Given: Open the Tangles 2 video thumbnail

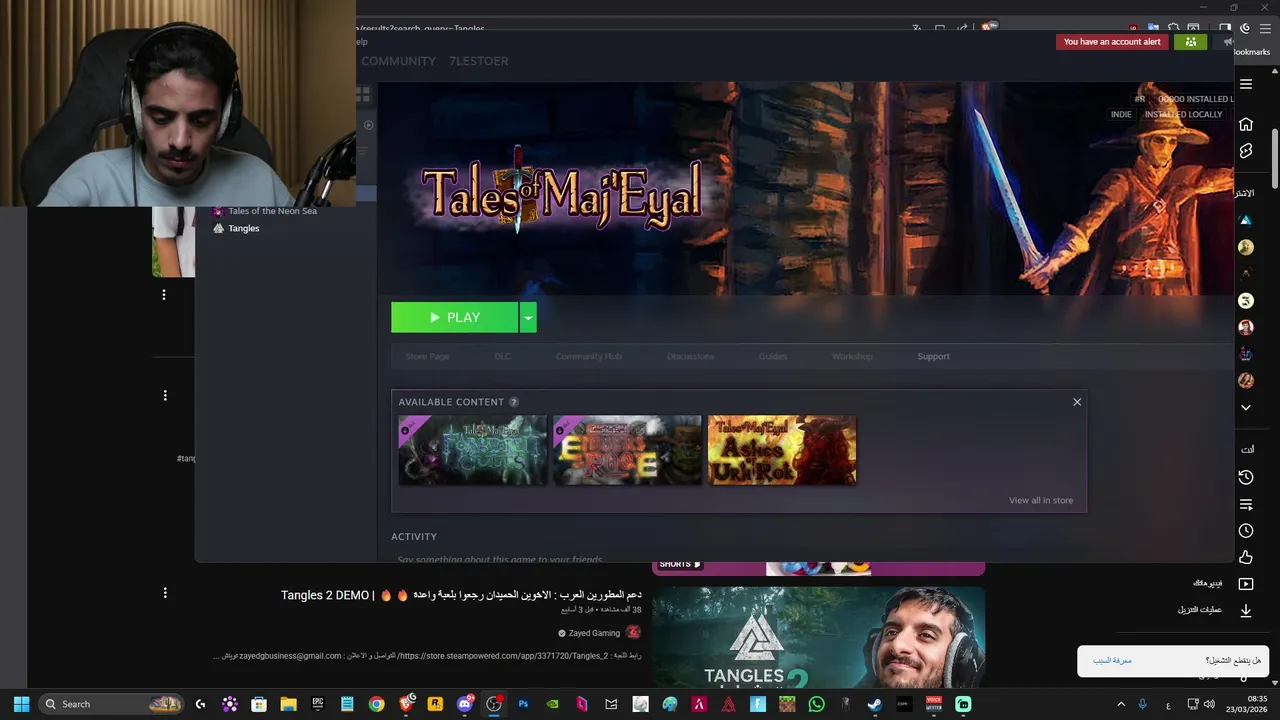Looking at the screenshot, I should [x=818, y=637].
